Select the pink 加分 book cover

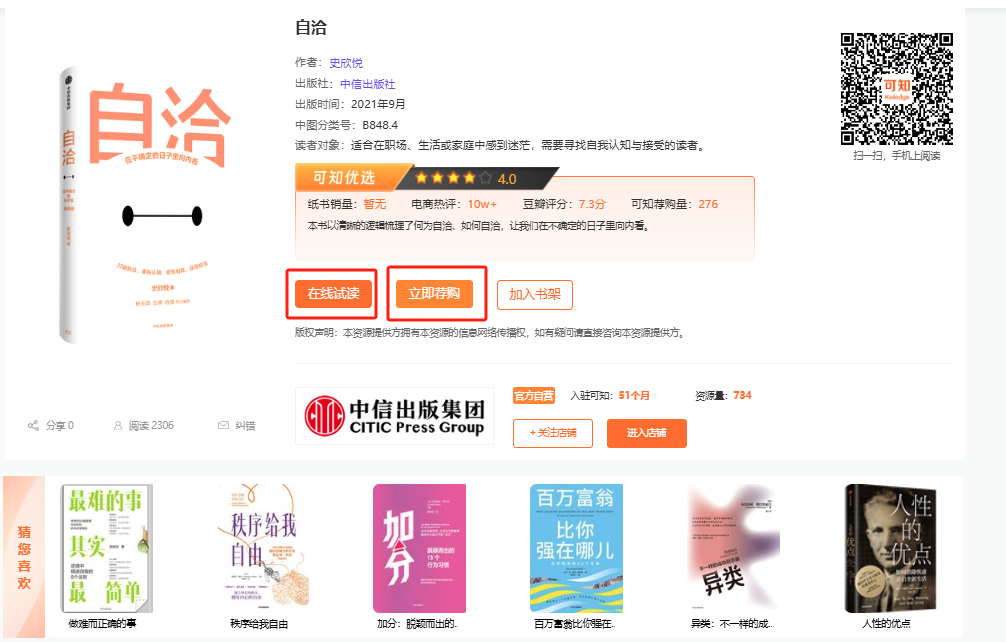[420, 548]
